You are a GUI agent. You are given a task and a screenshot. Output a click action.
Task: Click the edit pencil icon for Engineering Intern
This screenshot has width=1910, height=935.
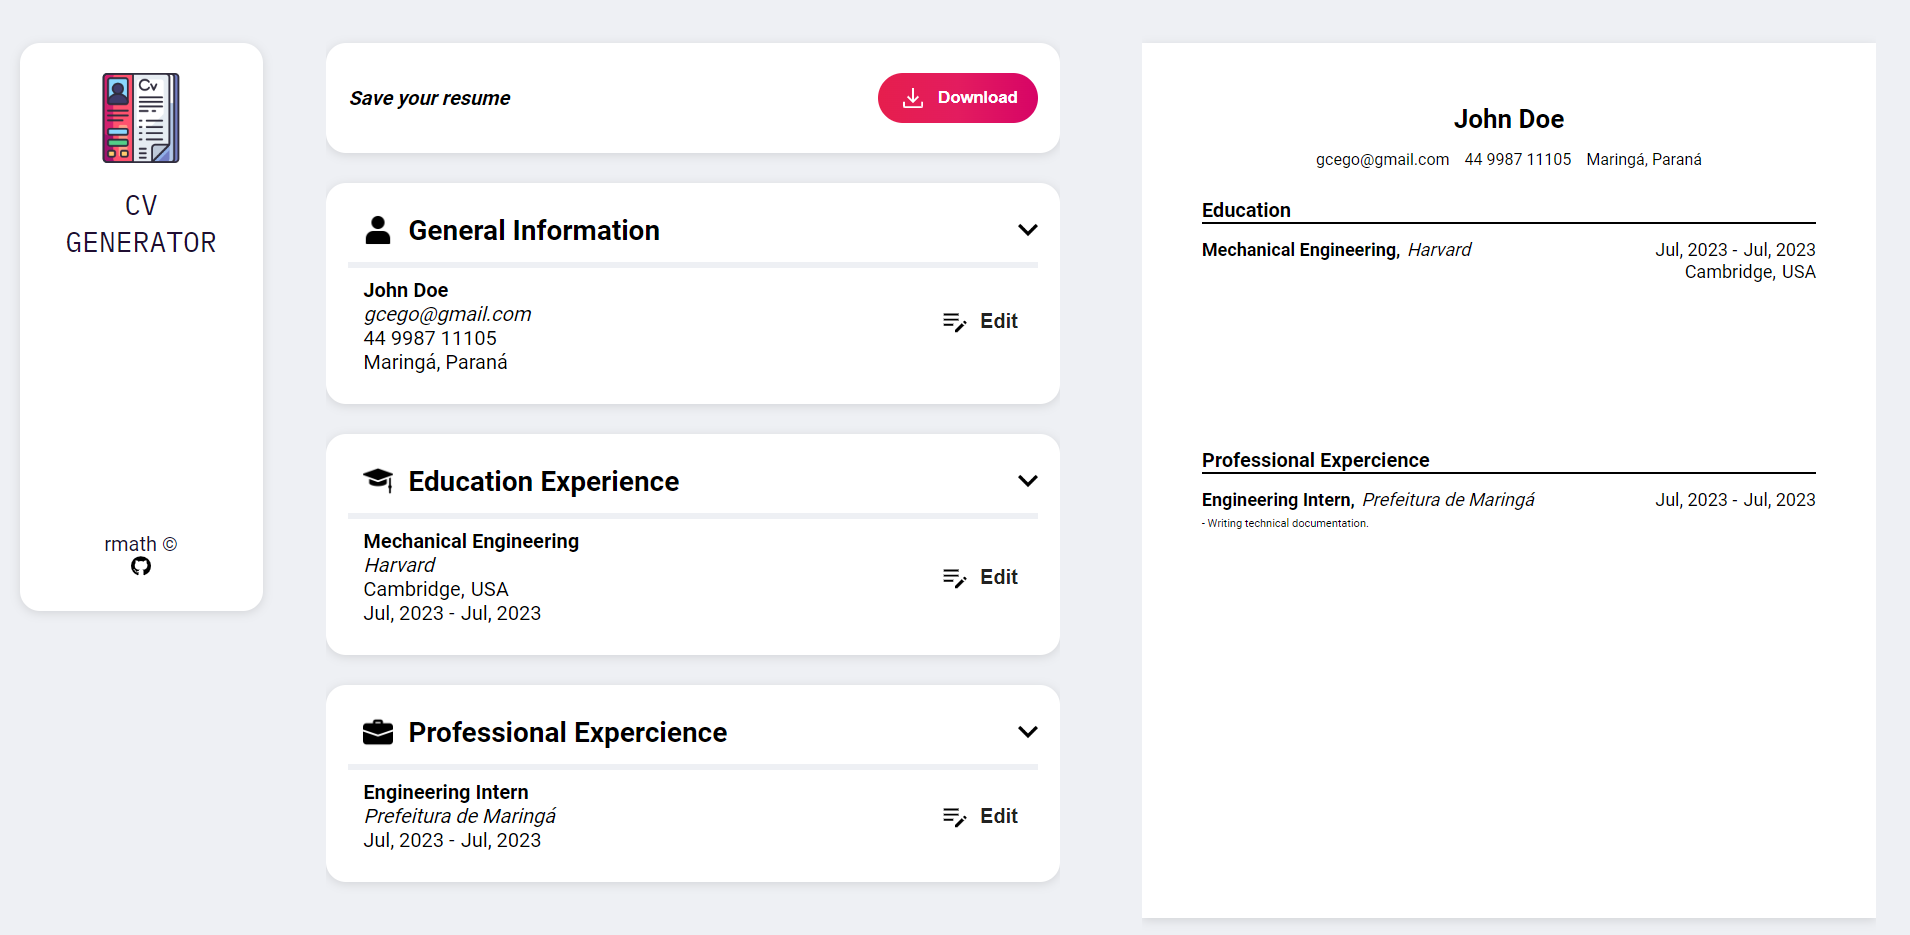955,817
